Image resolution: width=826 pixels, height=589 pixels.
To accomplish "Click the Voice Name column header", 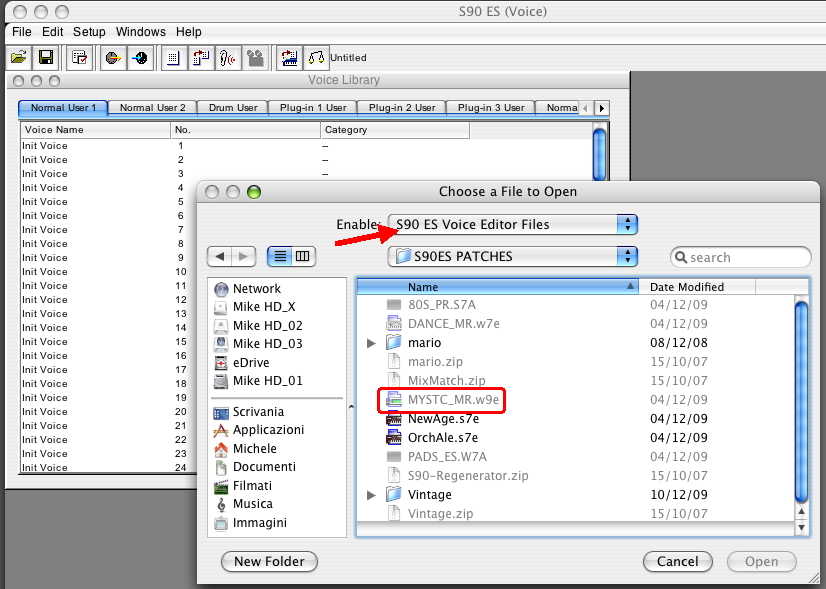I will click(x=95, y=130).
